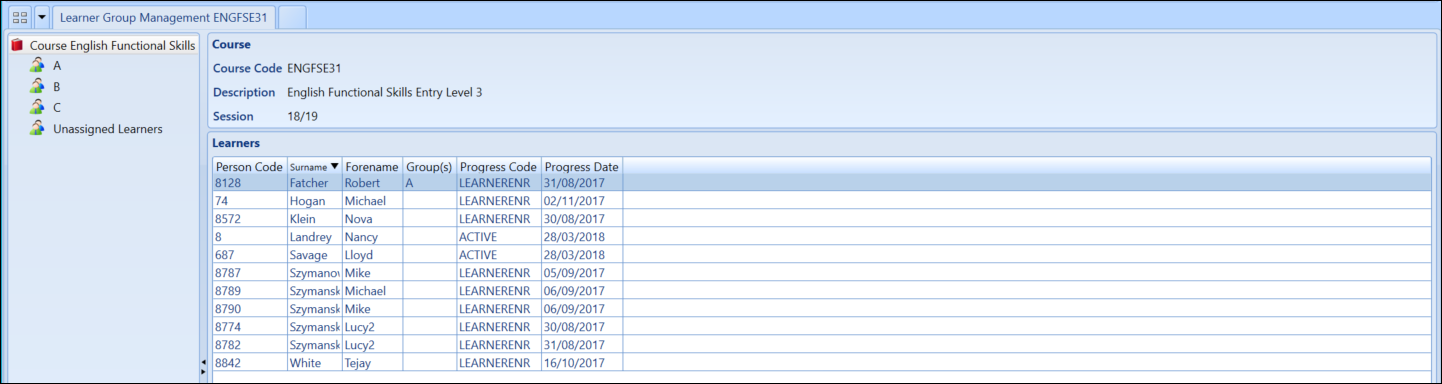
Task: Select group A in the tree
Action: [57, 65]
